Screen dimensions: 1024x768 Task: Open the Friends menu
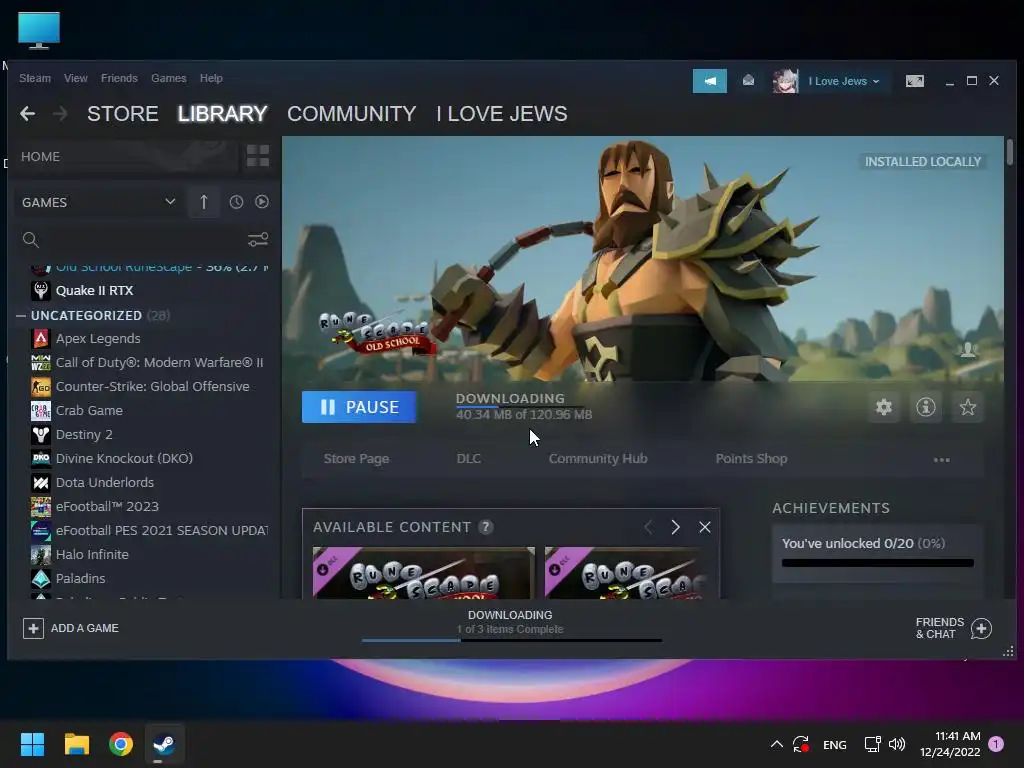[x=119, y=78]
